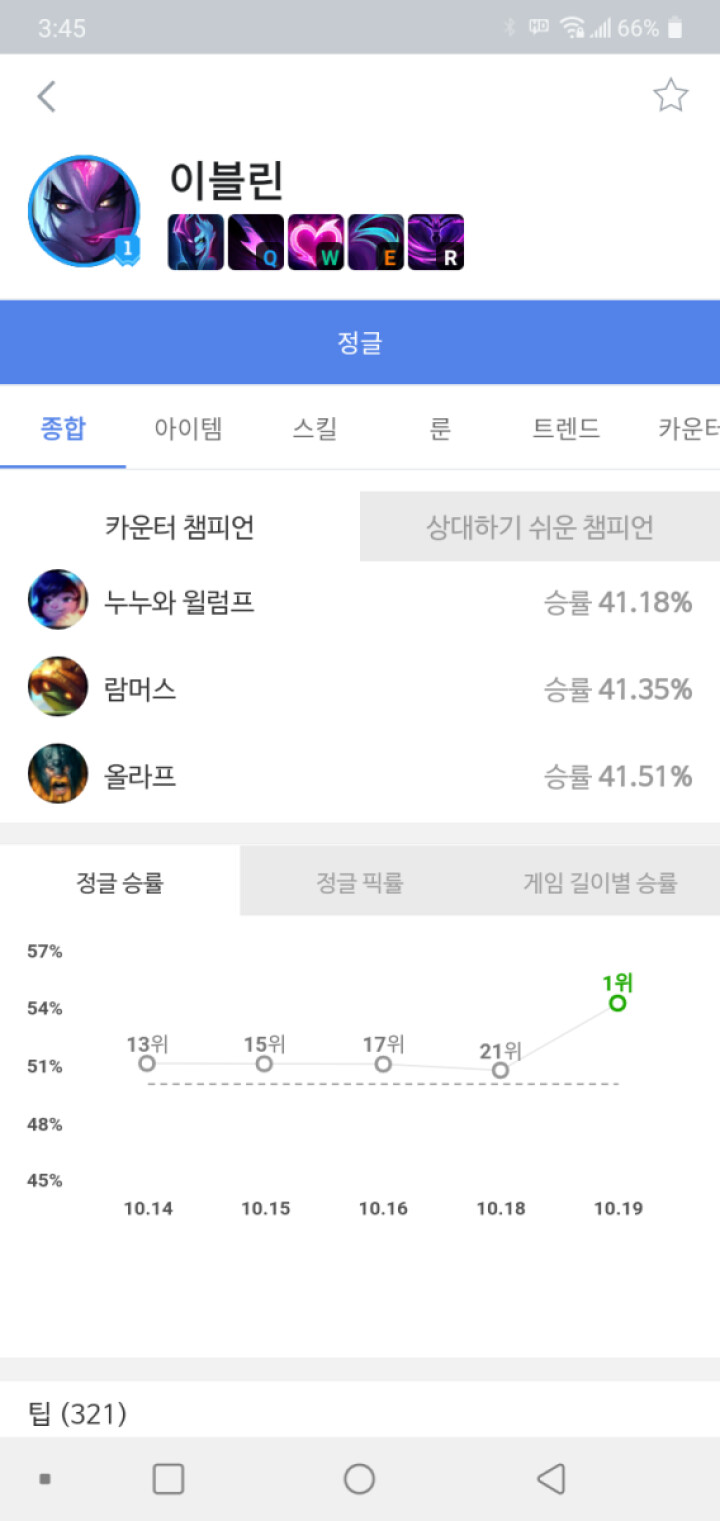720x1521 pixels.
Task: Tap the W skill heart icon
Action: point(316,242)
